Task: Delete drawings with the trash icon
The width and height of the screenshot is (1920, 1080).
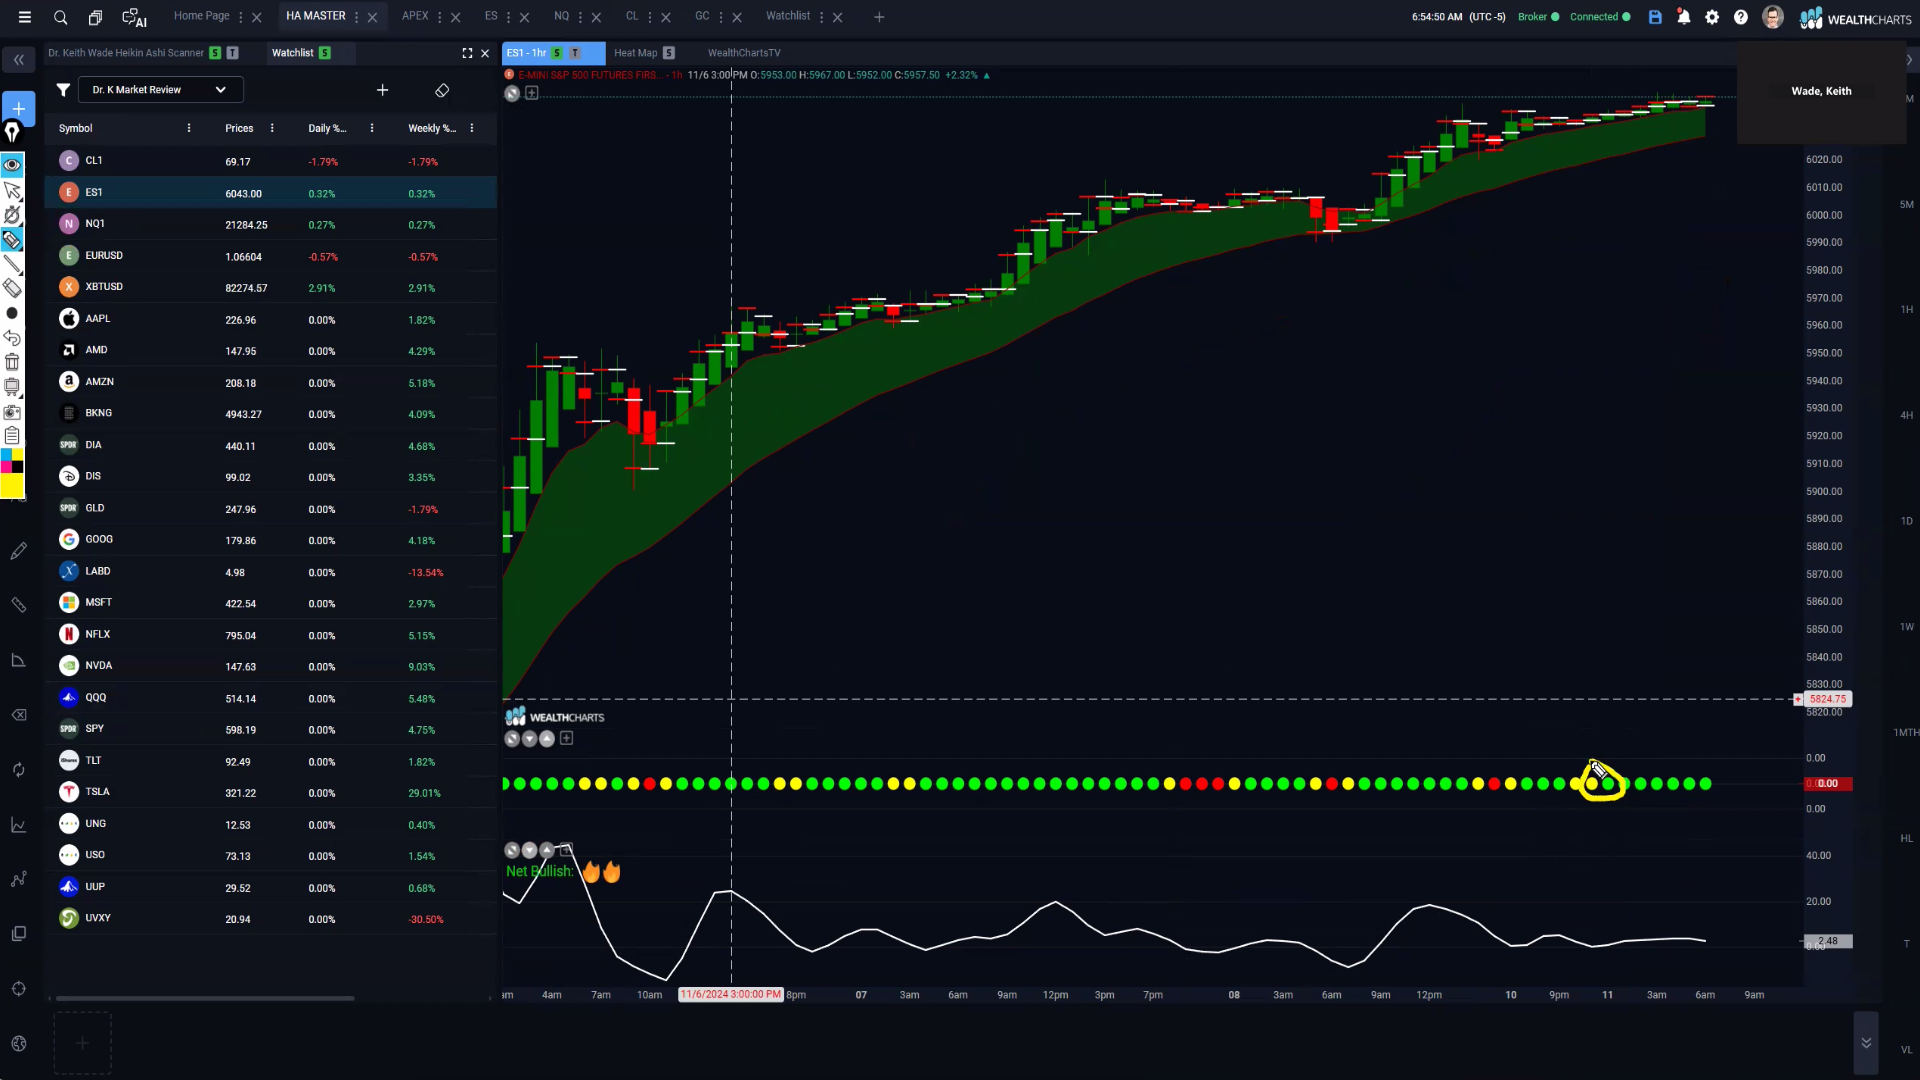Action: coord(12,362)
